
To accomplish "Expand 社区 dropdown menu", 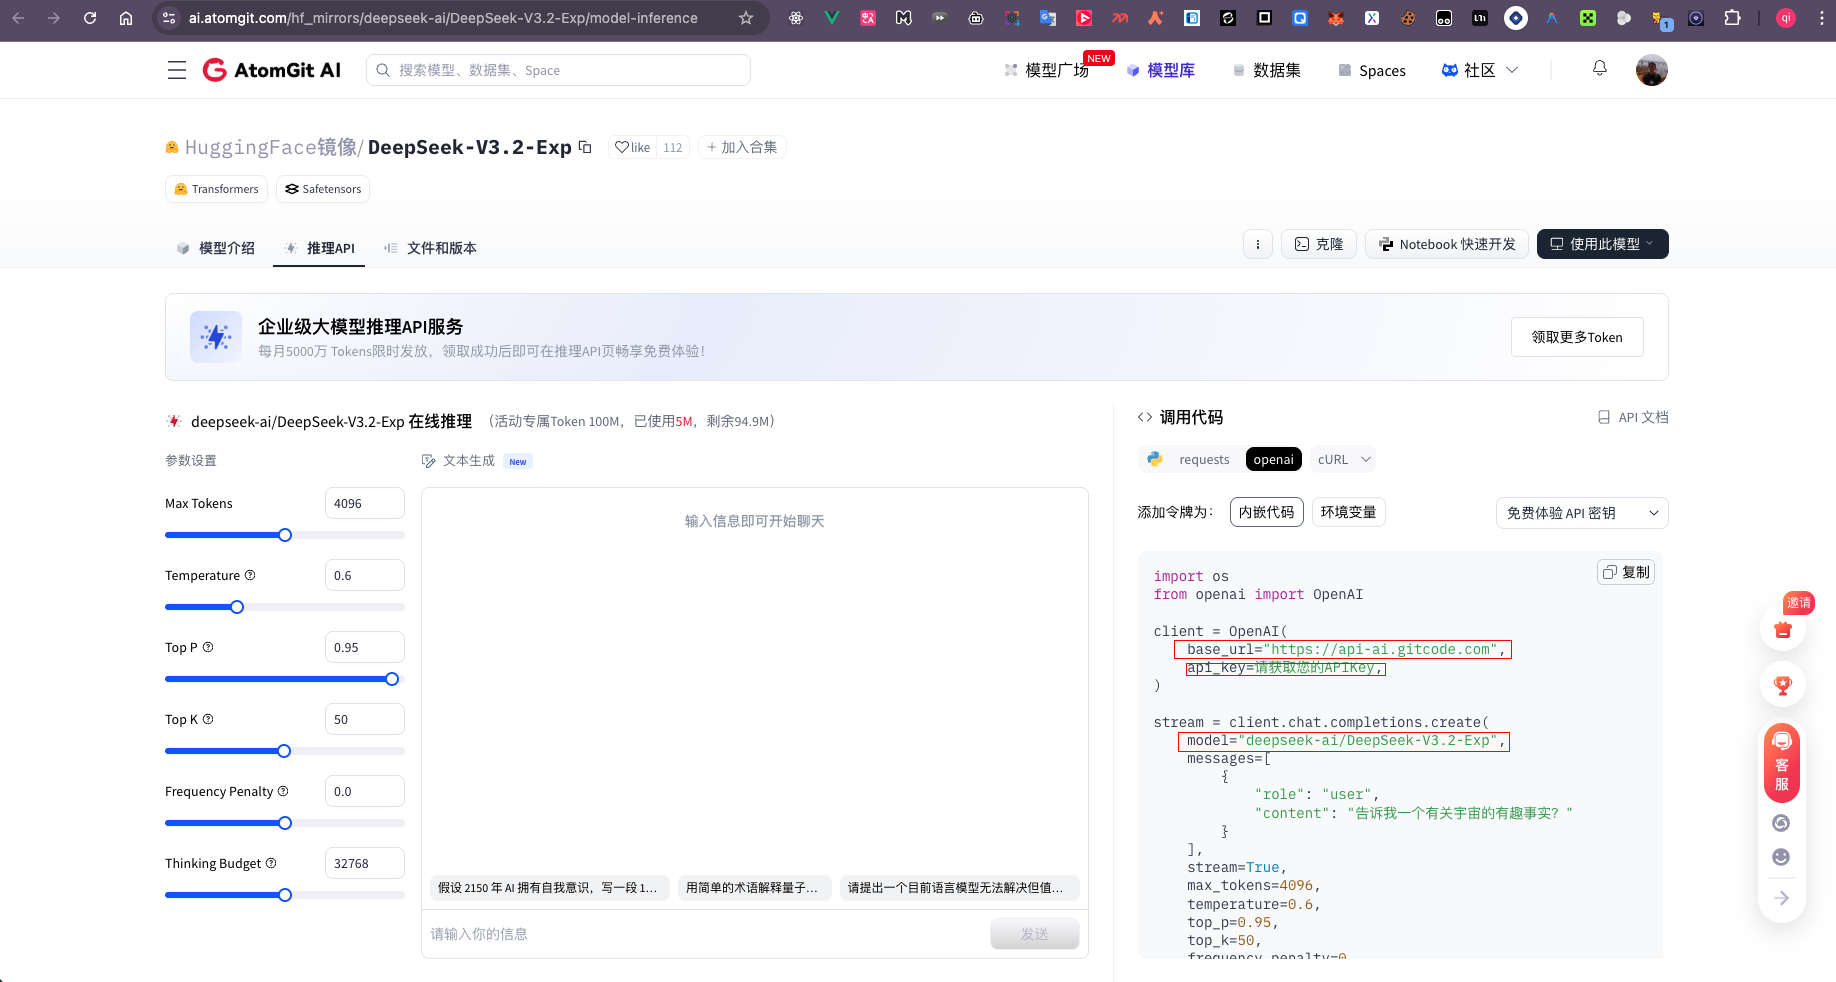I will 1480,70.
